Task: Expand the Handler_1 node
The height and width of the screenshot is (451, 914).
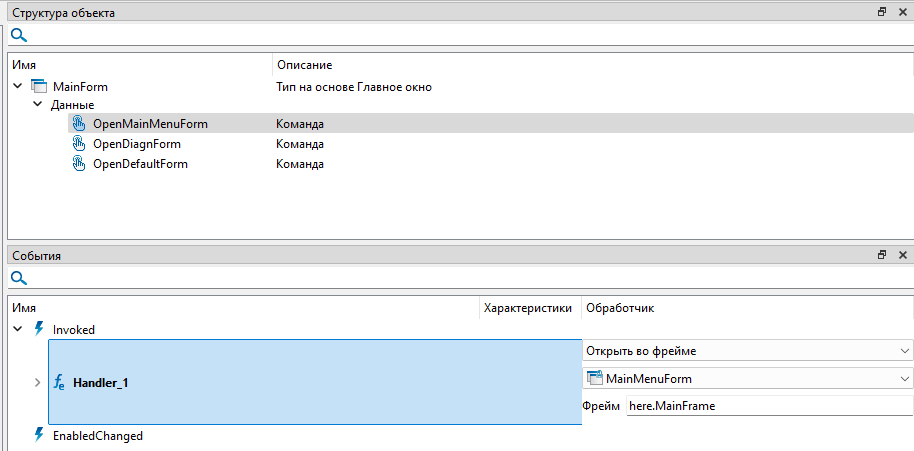Action: coord(38,383)
